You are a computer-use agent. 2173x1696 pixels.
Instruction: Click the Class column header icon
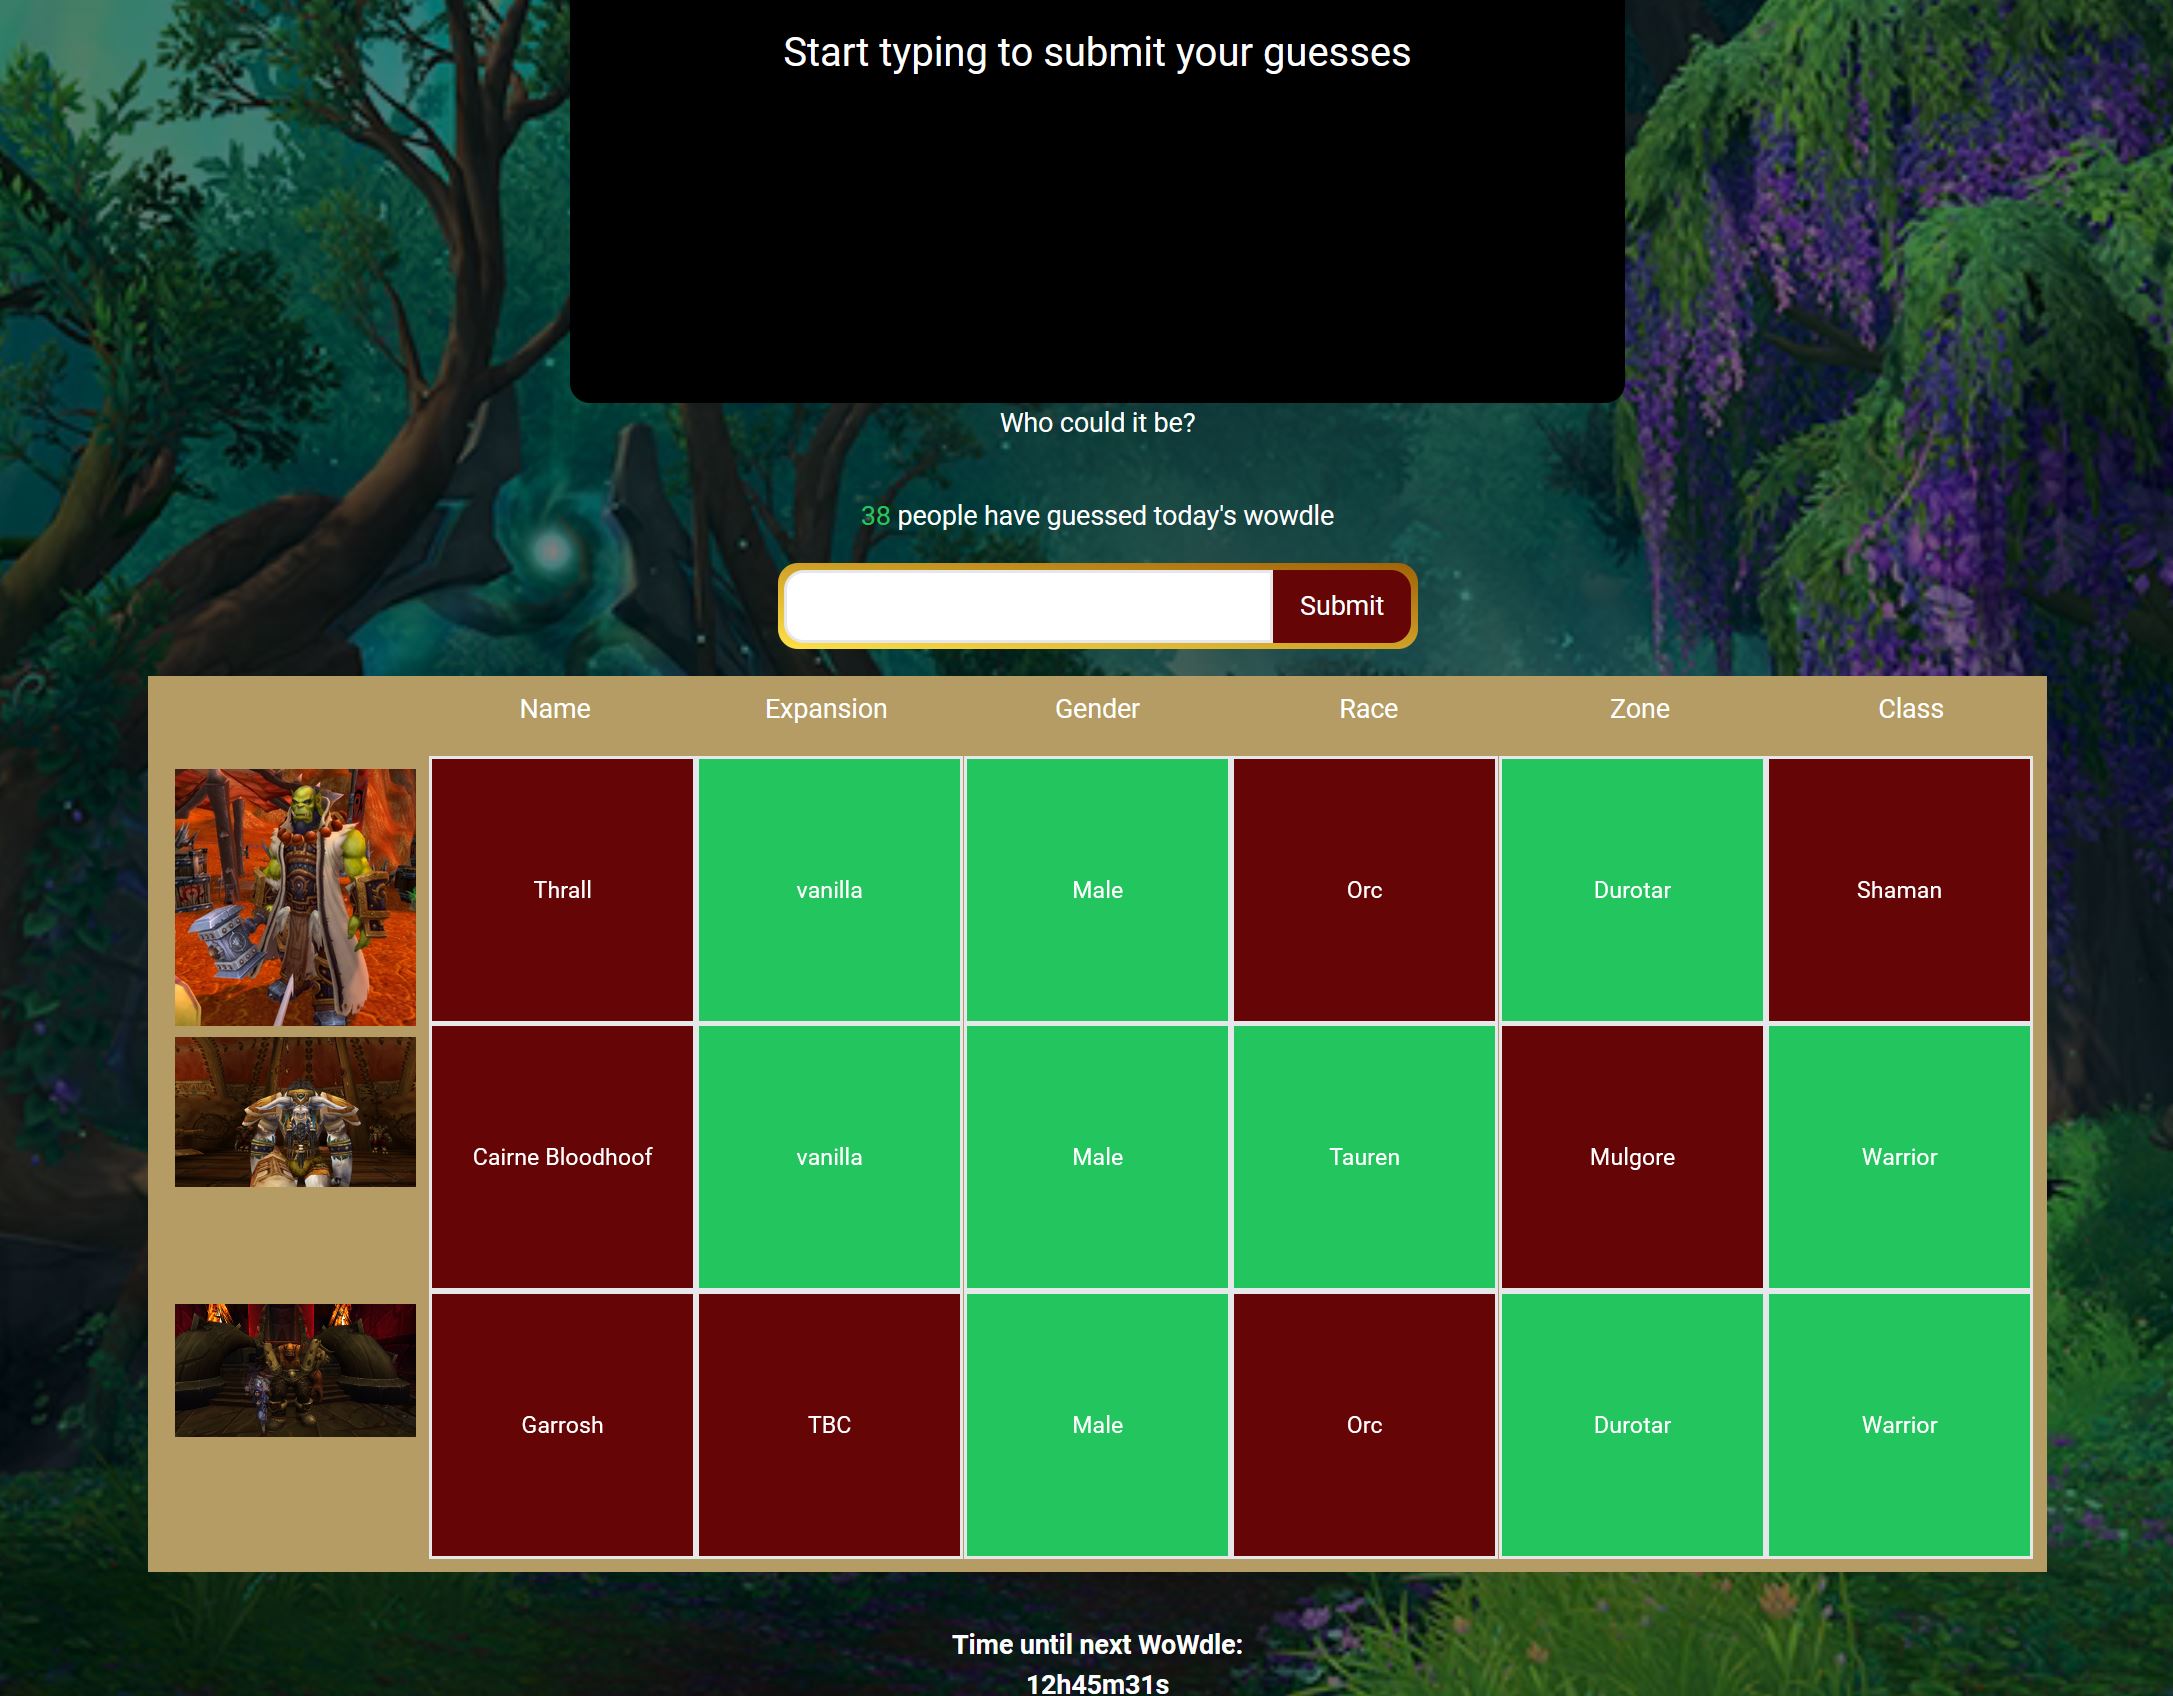1910,709
